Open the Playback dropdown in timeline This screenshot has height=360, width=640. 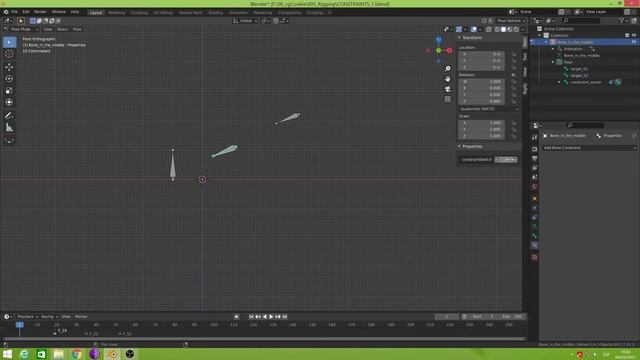27,317
